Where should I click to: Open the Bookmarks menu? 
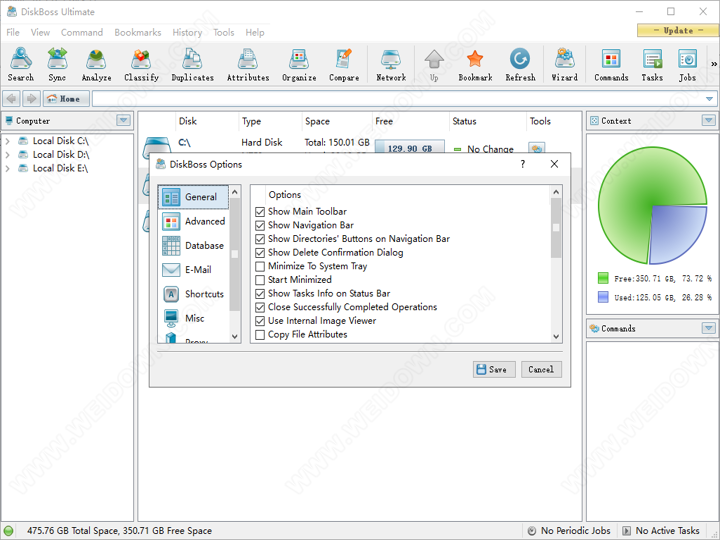[x=138, y=33]
